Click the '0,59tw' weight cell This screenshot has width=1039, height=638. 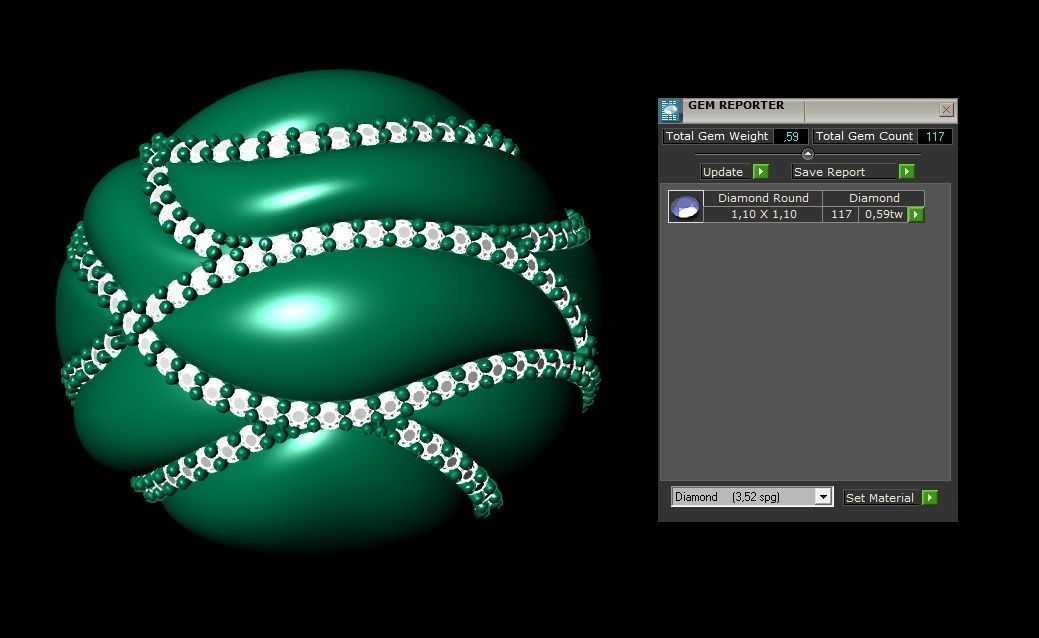[883, 215]
